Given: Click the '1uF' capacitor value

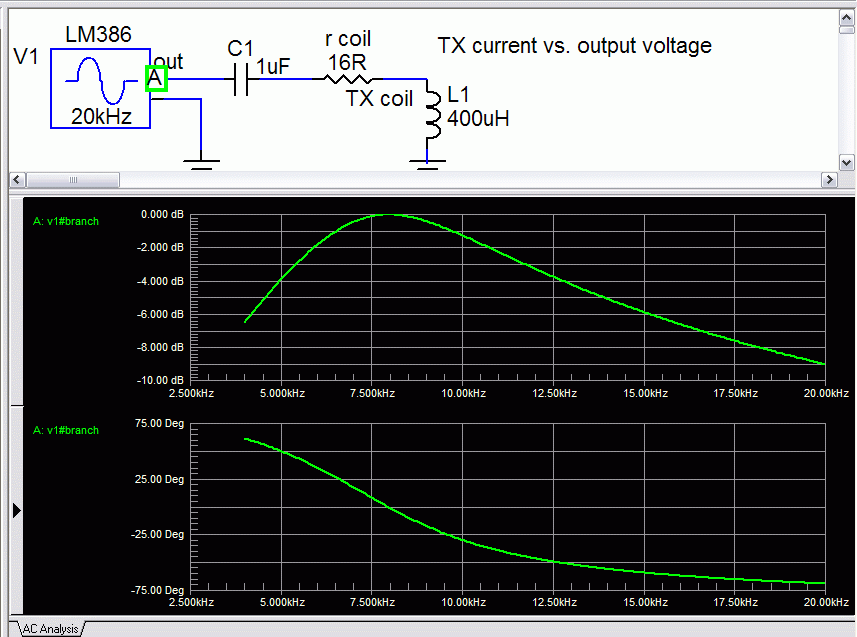Looking at the screenshot, I should click(273, 67).
